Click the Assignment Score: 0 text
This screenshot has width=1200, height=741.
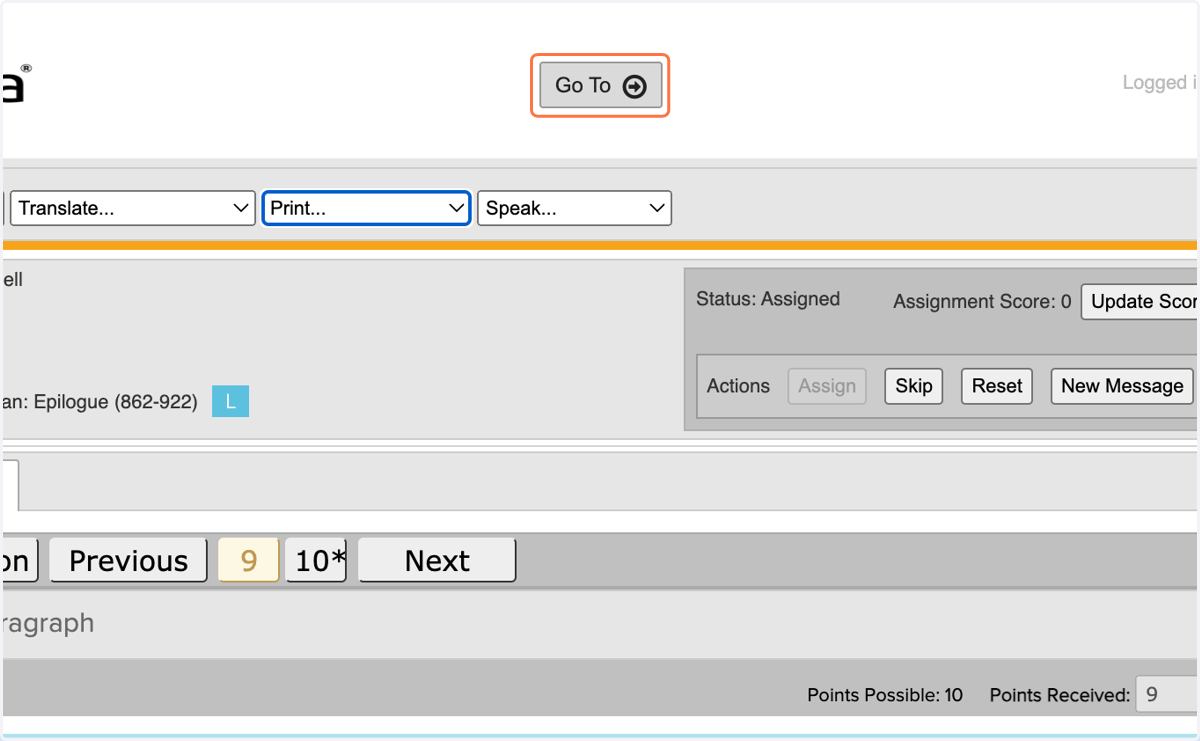coord(982,301)
